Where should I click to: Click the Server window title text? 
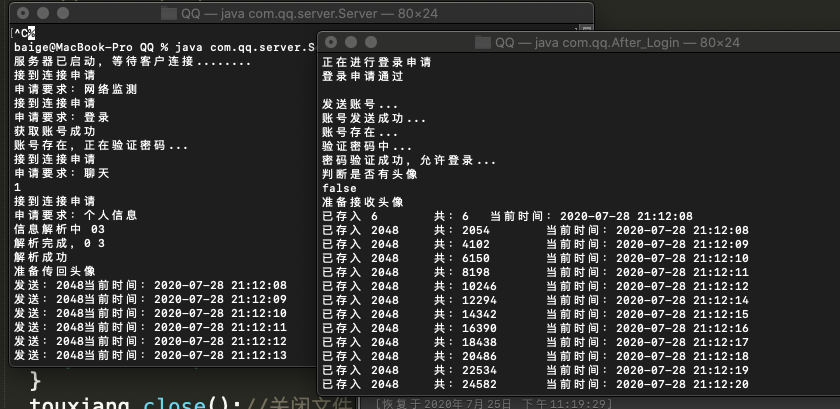309,13
